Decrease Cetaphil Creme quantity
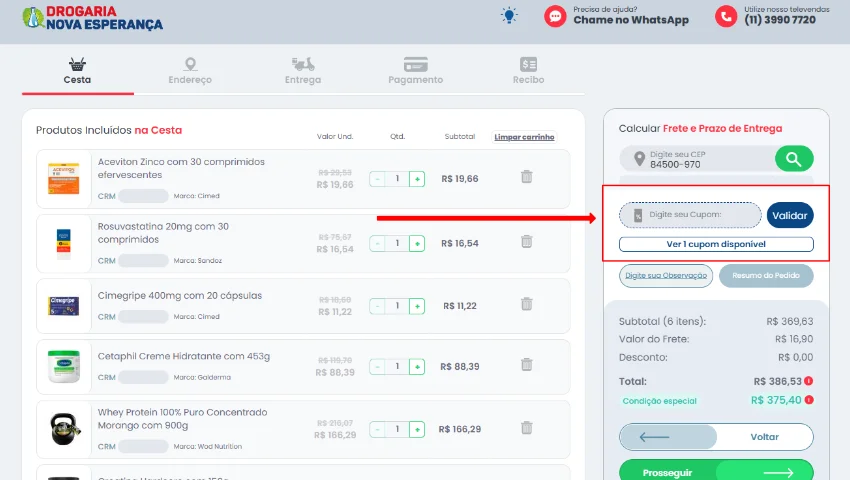850x480 pixels. click(377, 367)
